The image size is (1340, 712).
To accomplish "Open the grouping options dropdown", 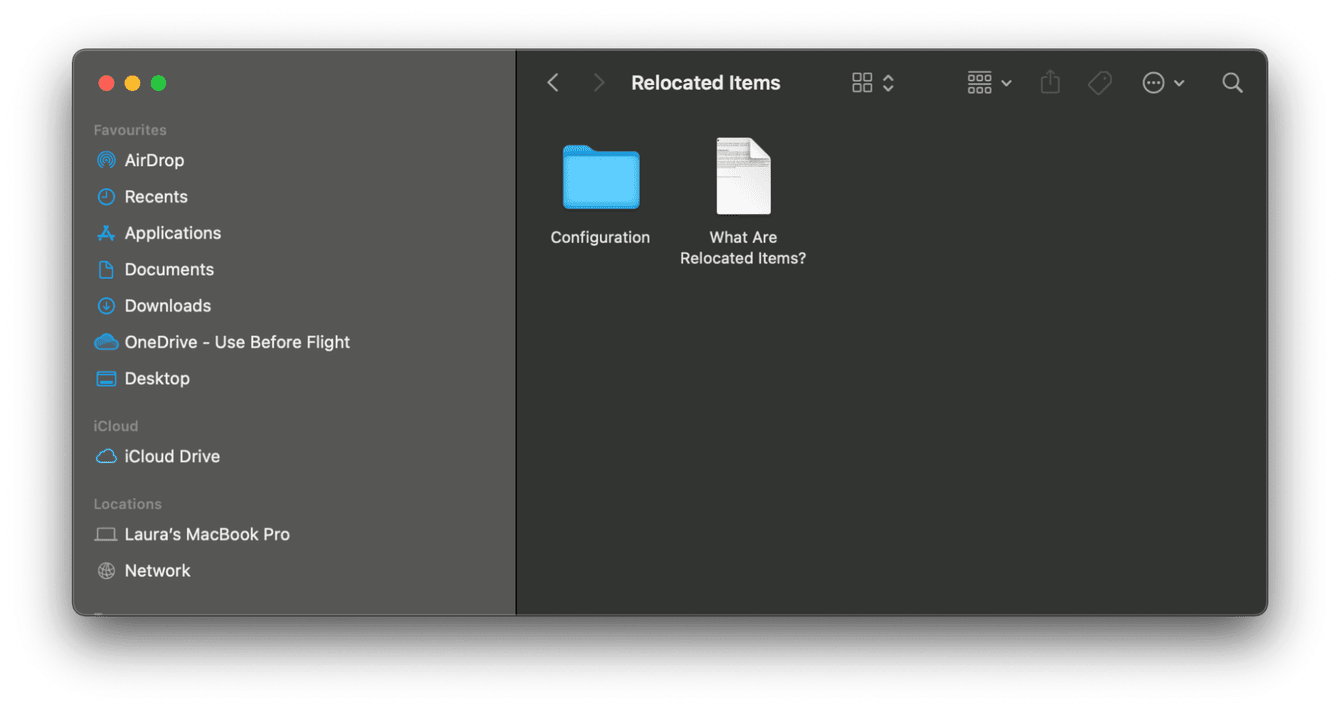I will [x=989, y=82].
